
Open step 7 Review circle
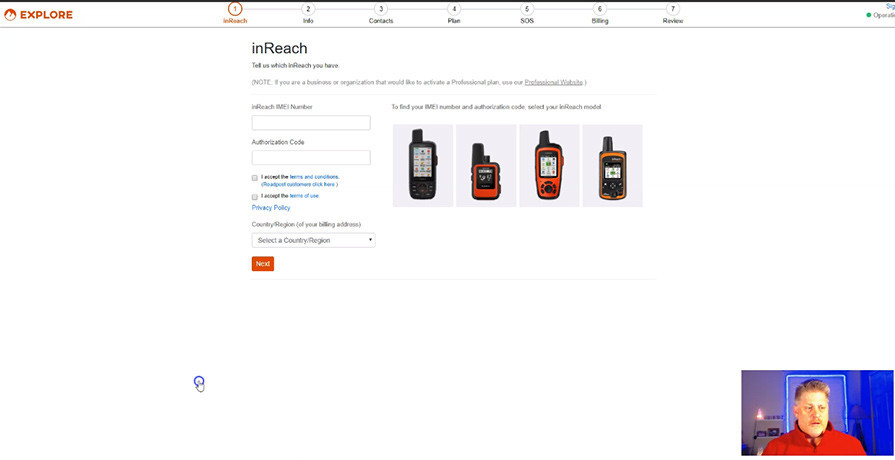click(x=672, y=9)
